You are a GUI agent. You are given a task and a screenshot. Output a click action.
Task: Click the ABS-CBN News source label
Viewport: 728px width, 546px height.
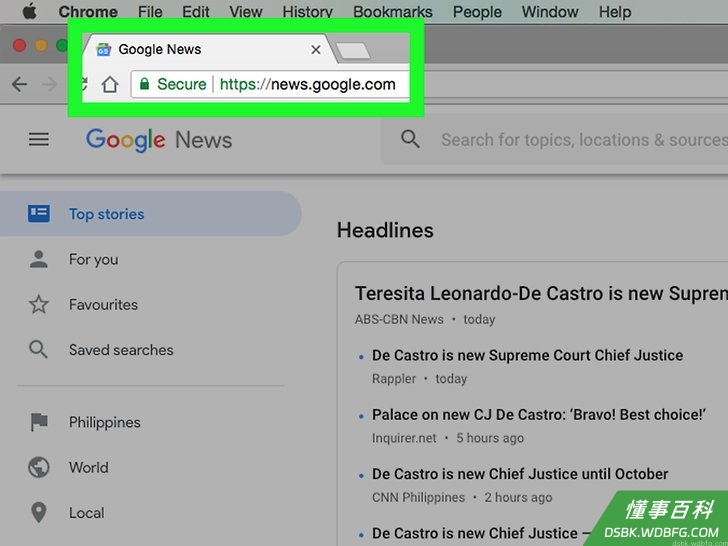click(x=399, y=319)
